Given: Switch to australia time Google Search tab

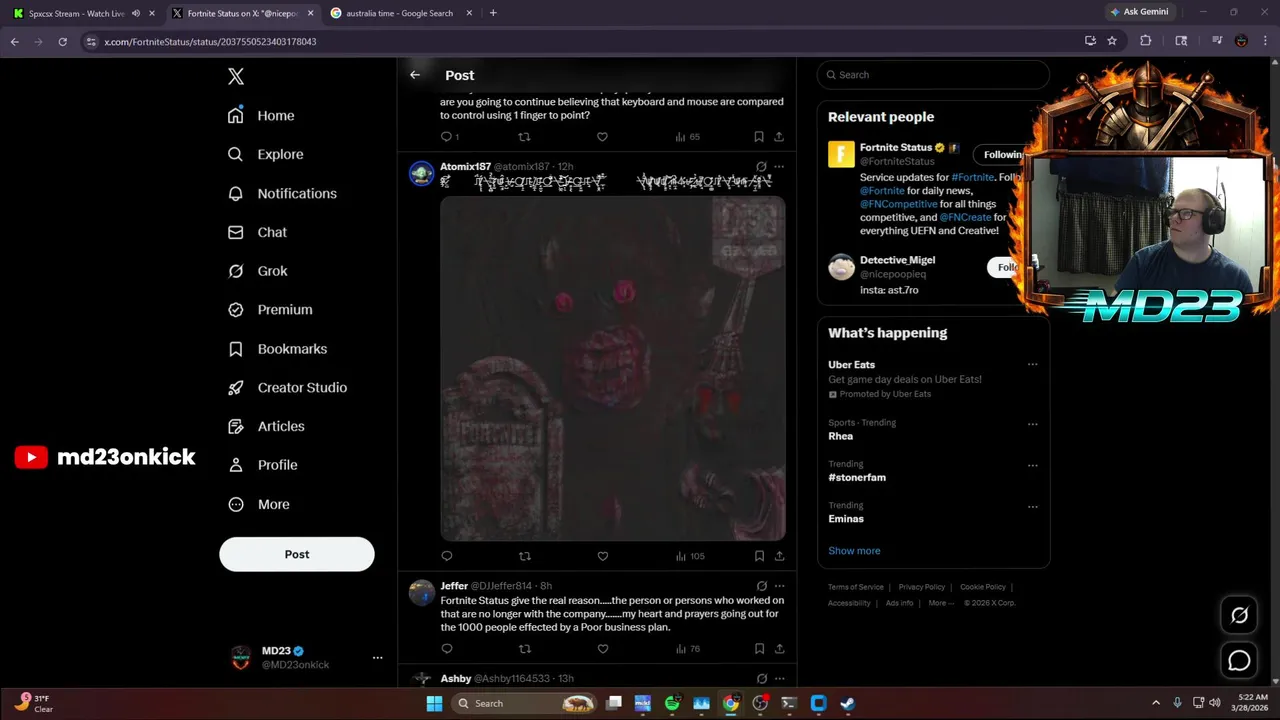Looking at the screenshot, I should point(401,13).
